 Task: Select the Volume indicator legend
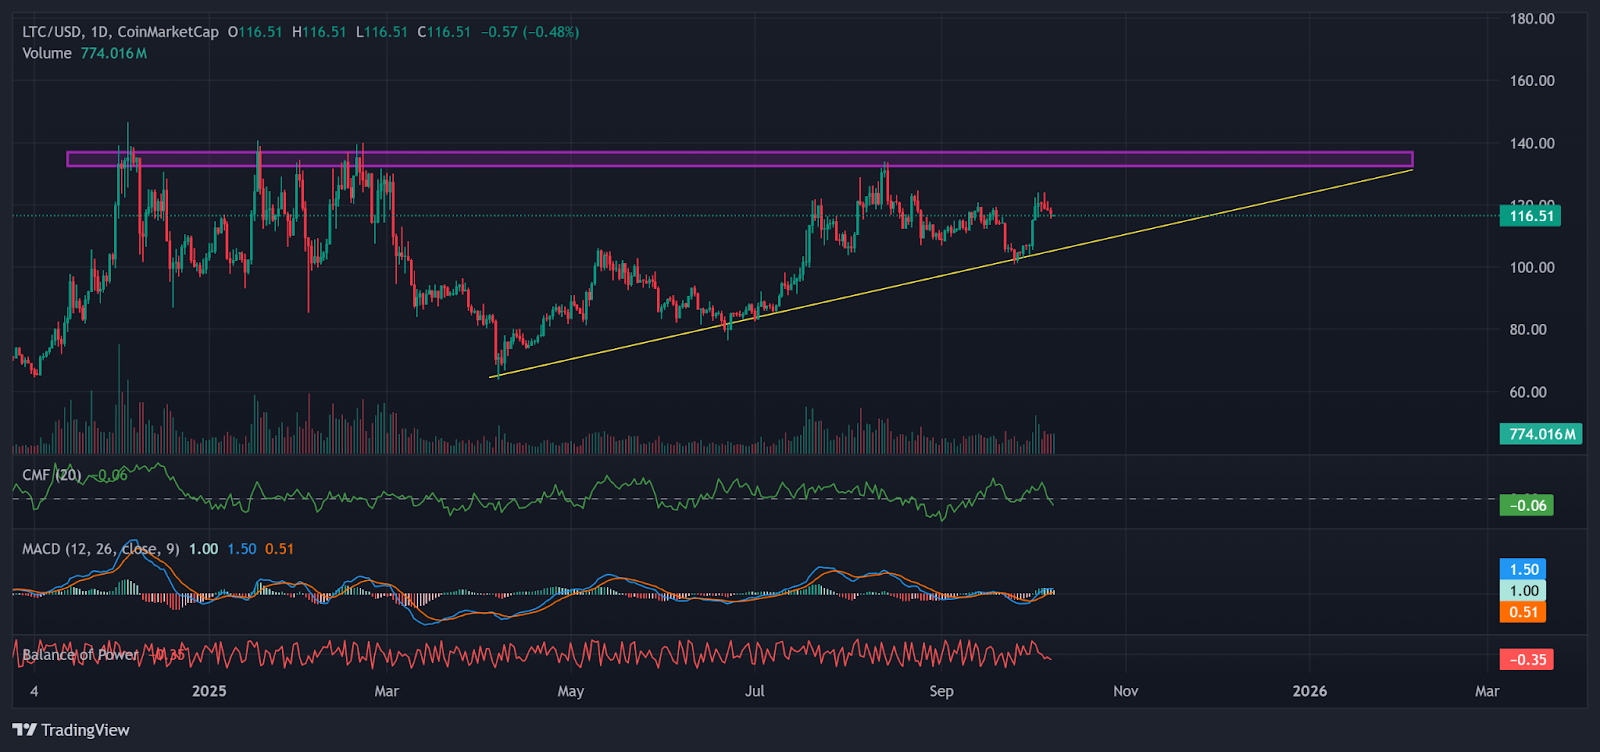tap(47, 53)
